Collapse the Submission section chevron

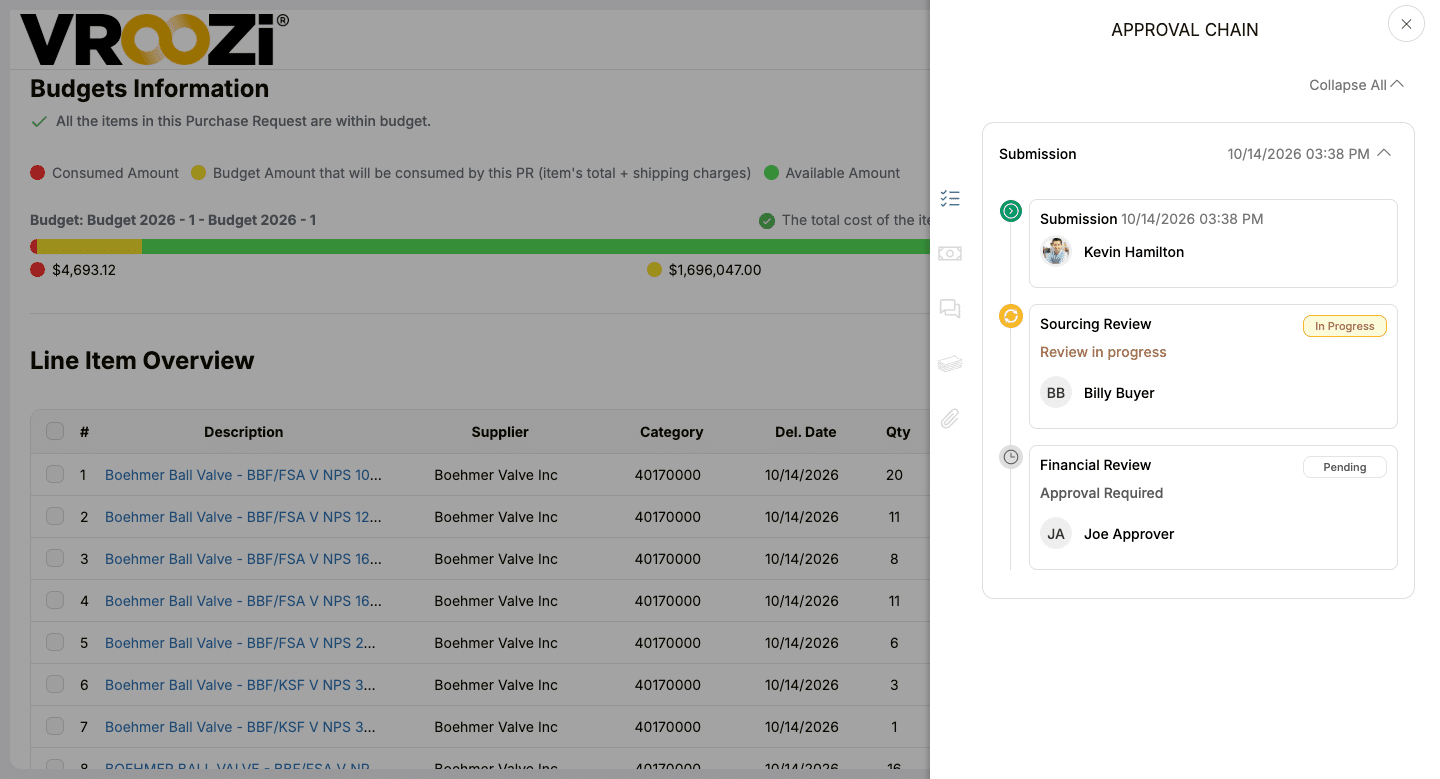tap(1384, 154)
